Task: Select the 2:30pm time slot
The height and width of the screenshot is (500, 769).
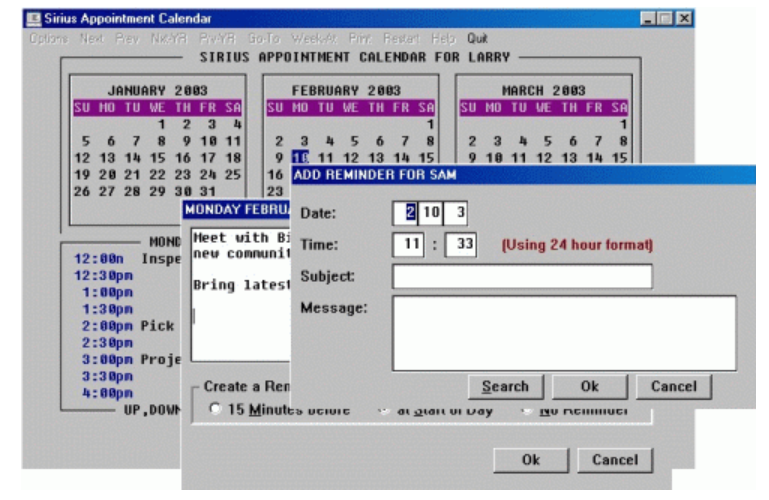Action: click(x=107, y=343)
